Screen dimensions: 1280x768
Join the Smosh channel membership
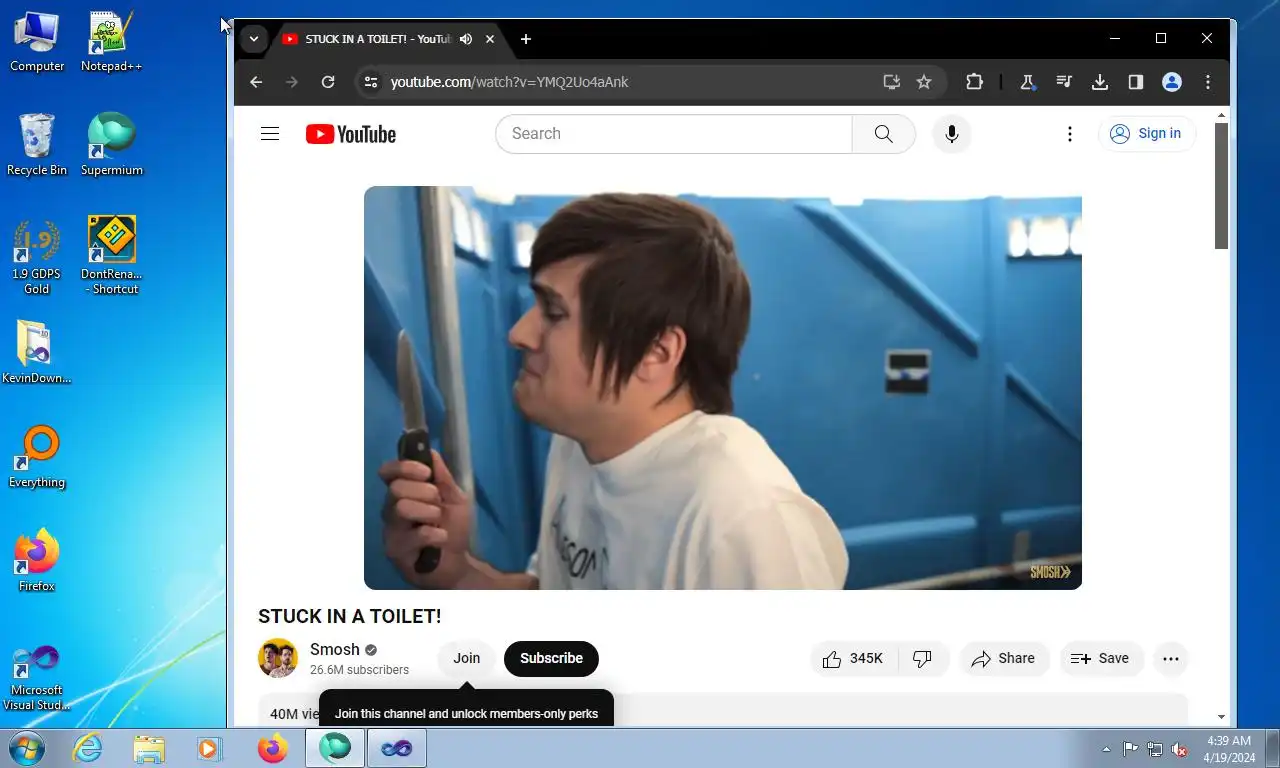(x=467, y=658)
